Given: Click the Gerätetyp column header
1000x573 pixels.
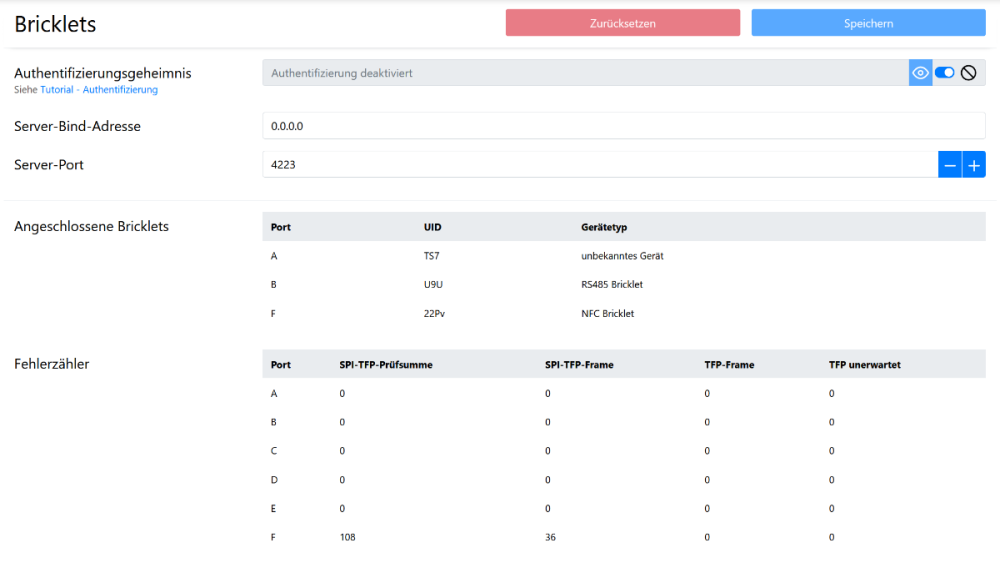Looking at the screenshot, I should [x=604, y=227].
